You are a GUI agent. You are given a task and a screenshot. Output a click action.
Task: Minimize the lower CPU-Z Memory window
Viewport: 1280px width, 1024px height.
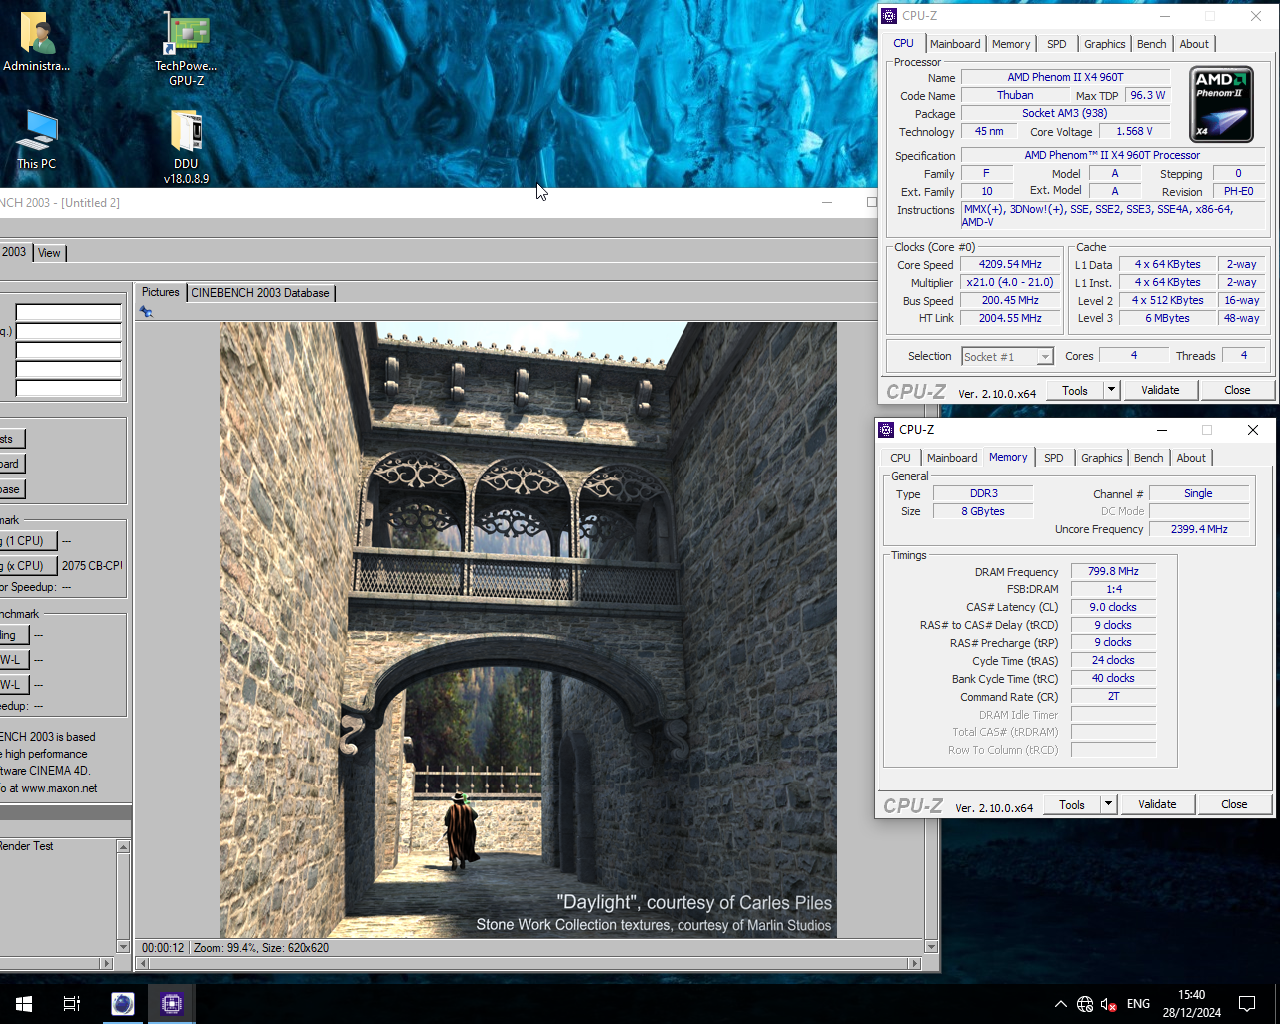(x=1162, y=430)
